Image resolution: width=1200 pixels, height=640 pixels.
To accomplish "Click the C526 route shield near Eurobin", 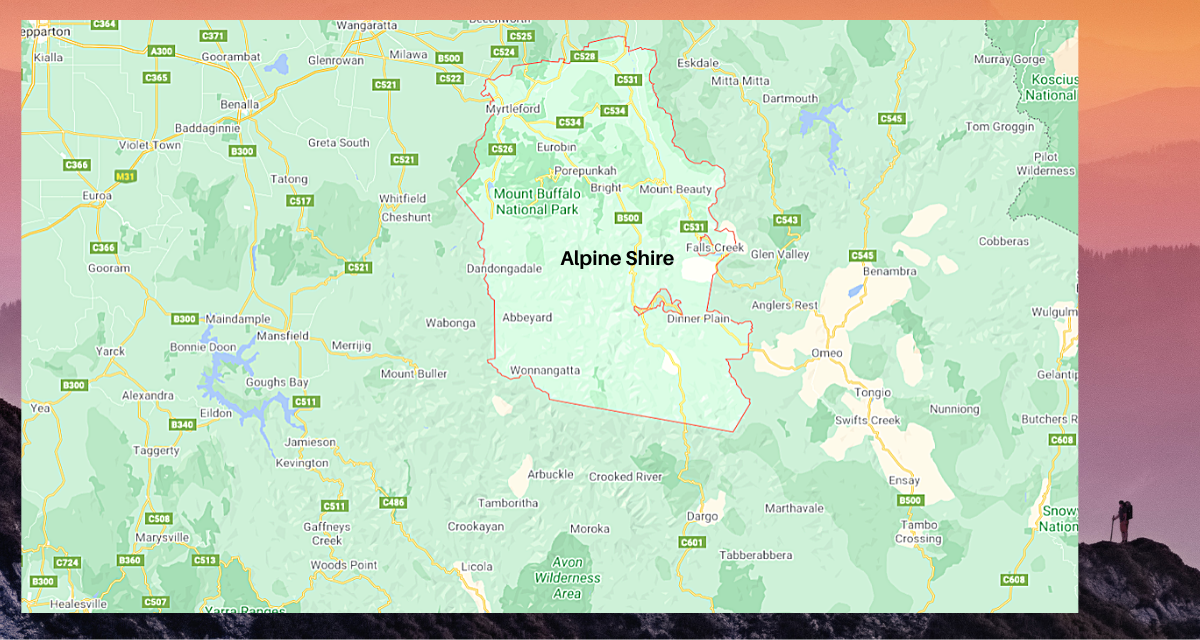I will [501, 148].
